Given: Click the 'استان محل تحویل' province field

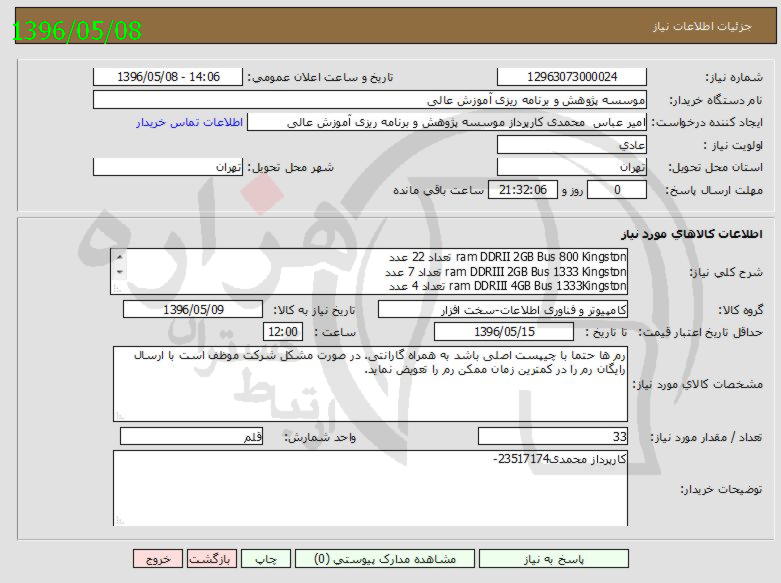Looking at the screenshot, I should pyautogui.click(x=572, y=168).
